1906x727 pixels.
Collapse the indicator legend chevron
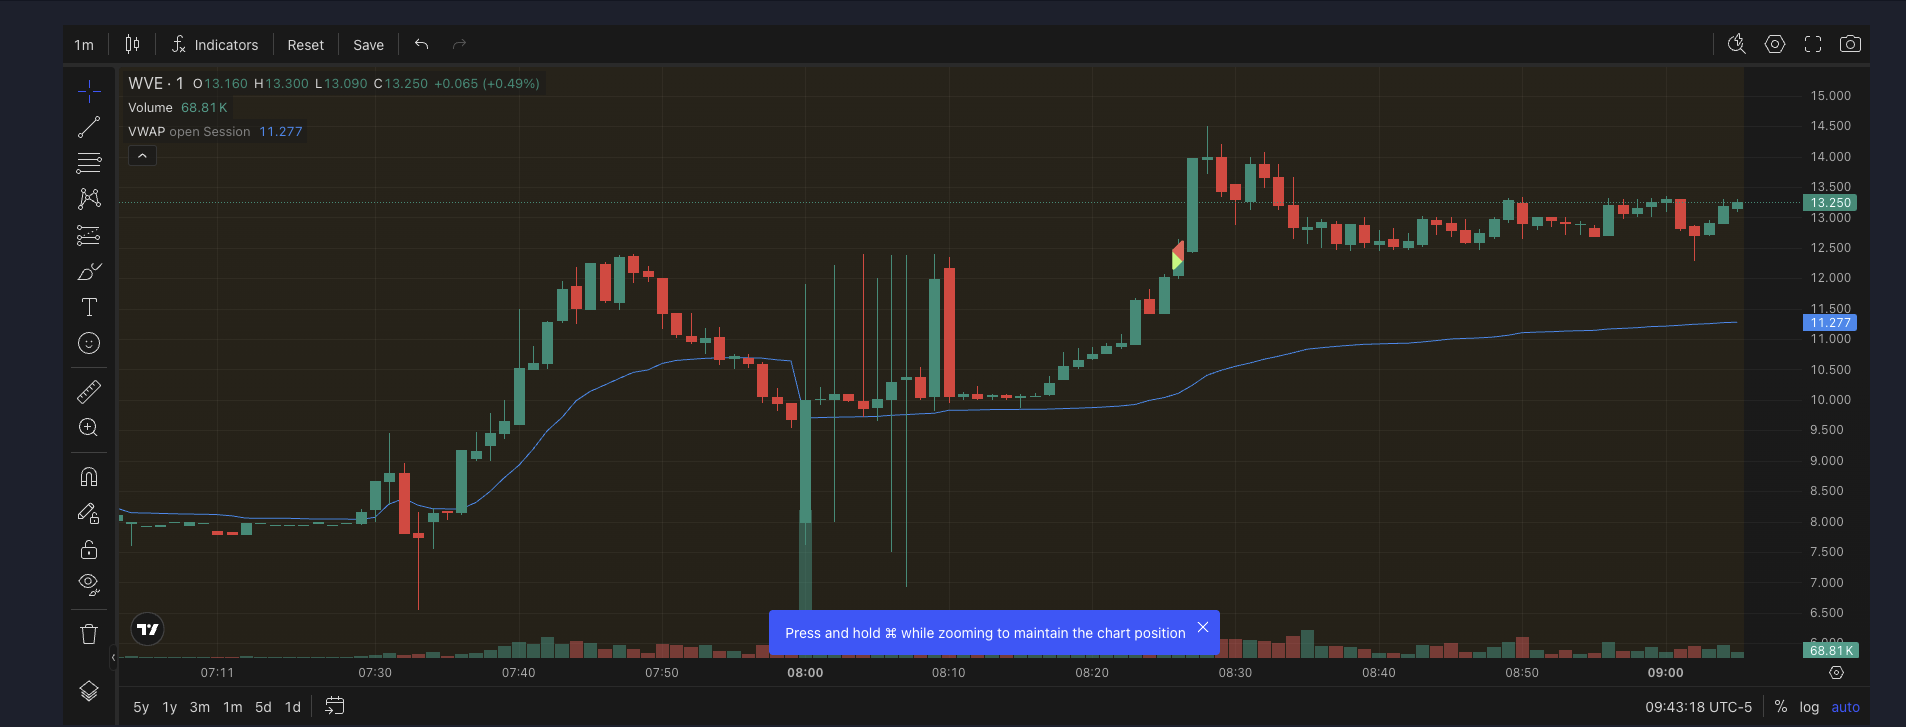pyautogui.click(x=142, y=156)
